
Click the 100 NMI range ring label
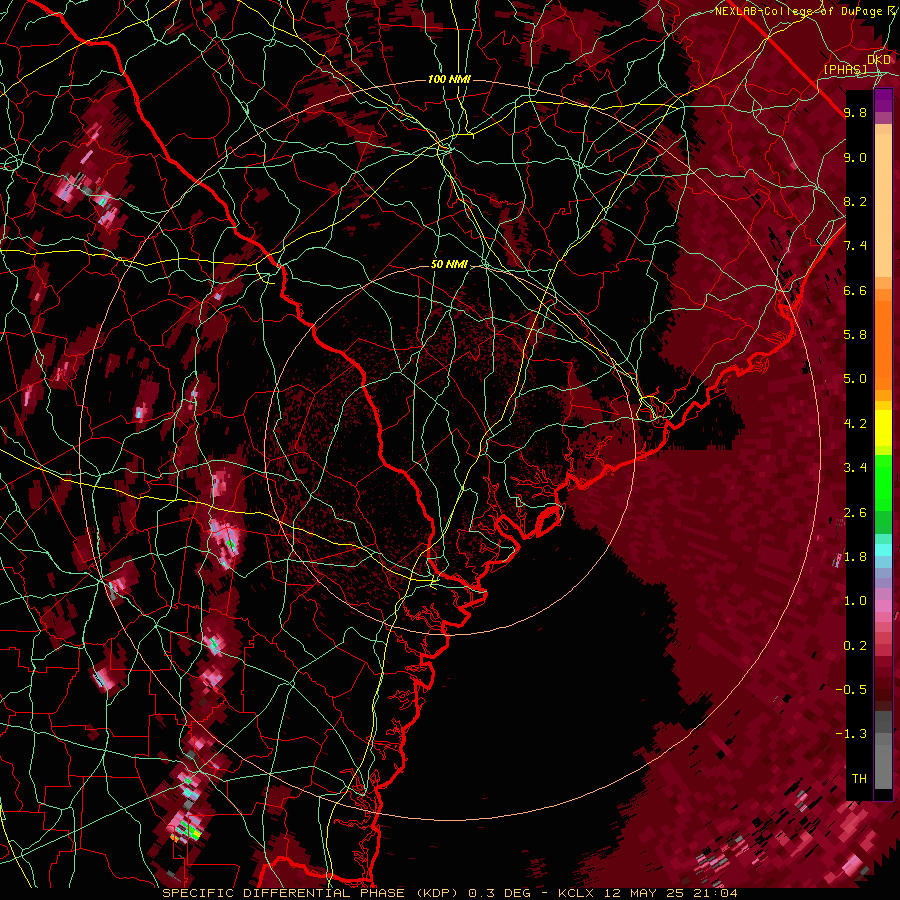(449, 79)
